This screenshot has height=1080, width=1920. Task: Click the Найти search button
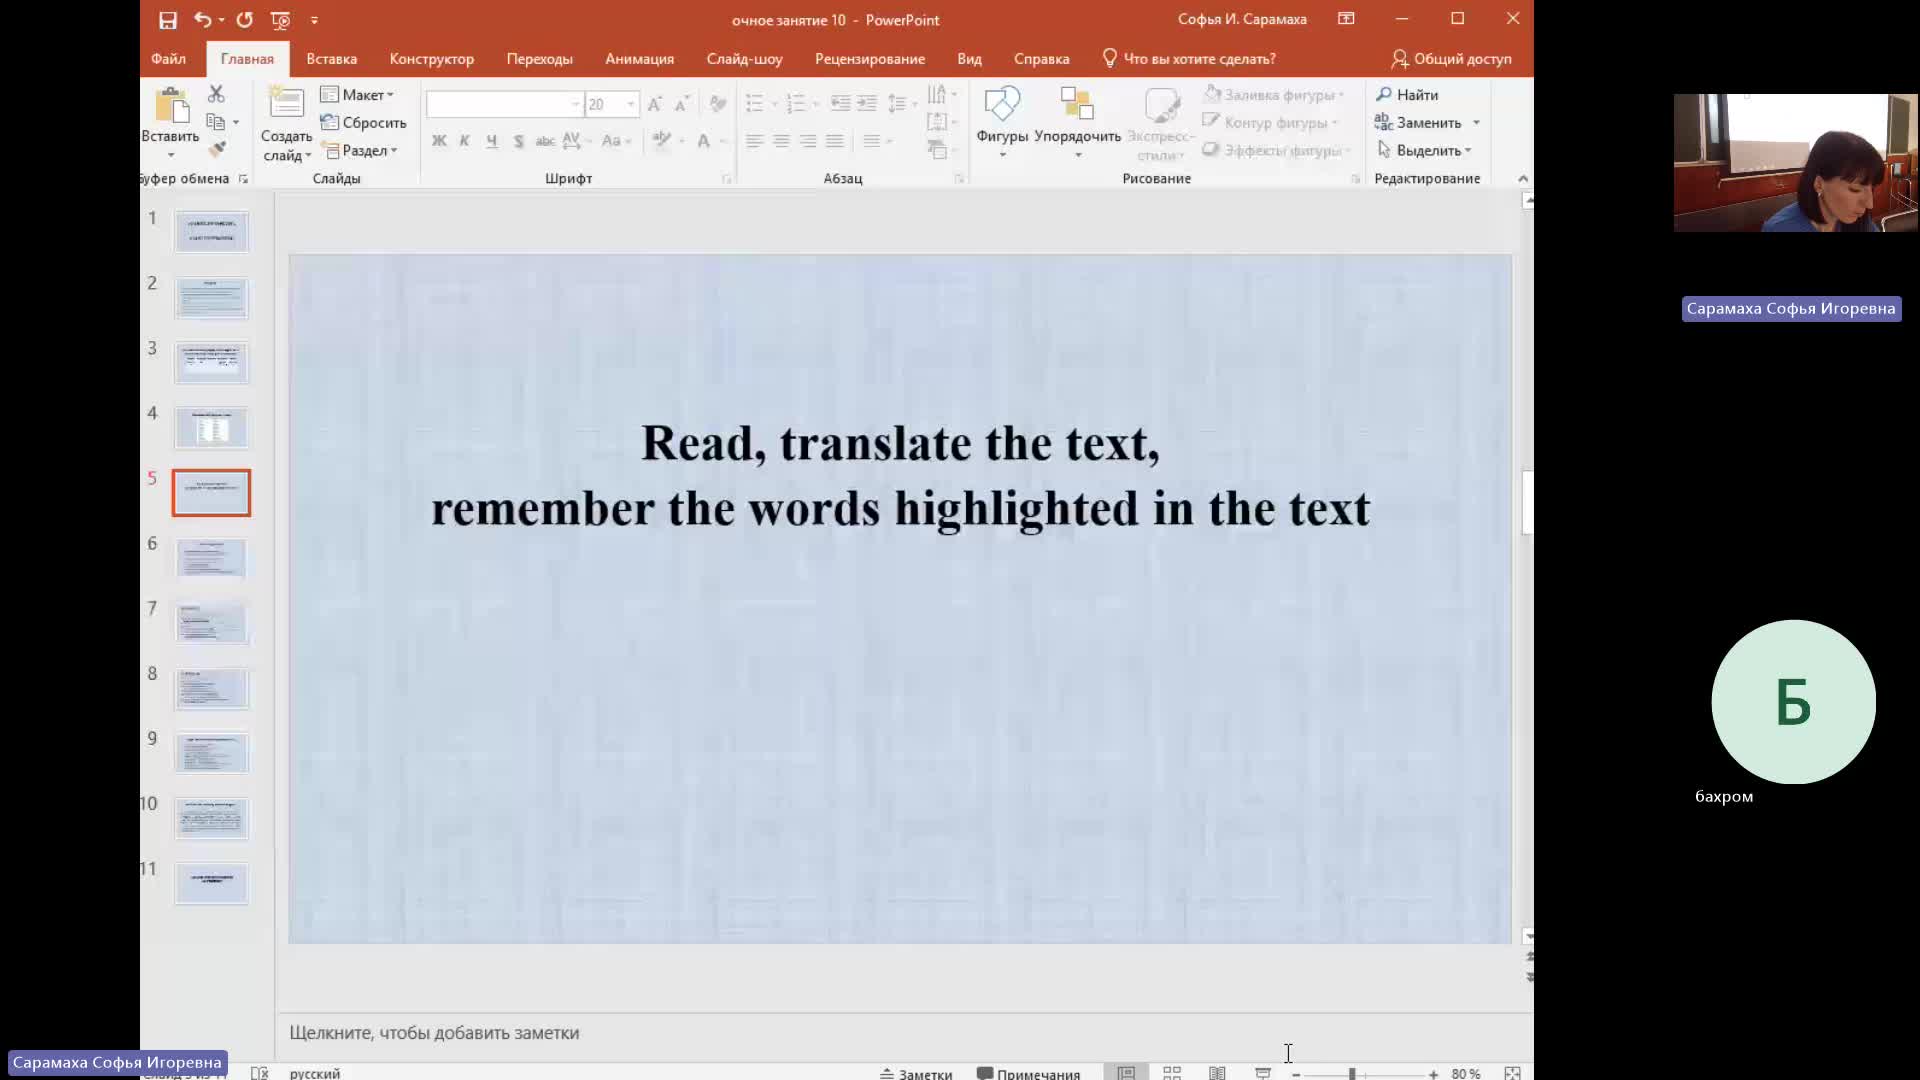coord(1407,95)
